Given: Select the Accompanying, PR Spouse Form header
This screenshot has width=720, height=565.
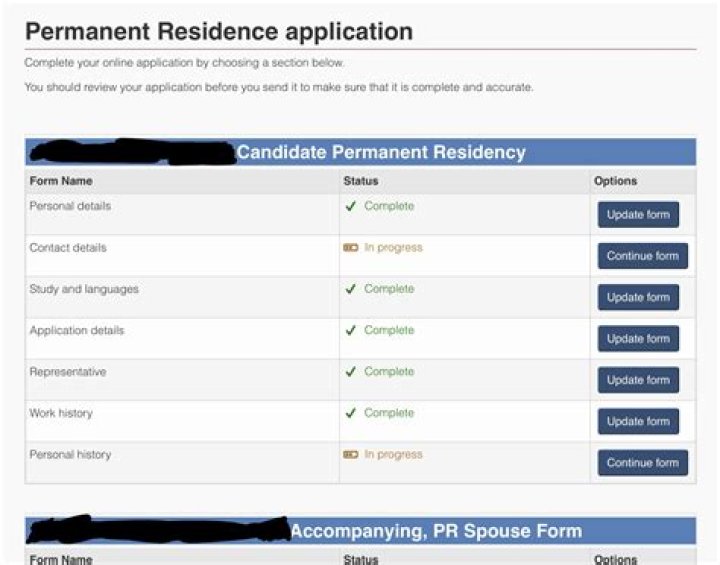Looking at the screenshot, I should pyautogui.click(x=435, y=531).
